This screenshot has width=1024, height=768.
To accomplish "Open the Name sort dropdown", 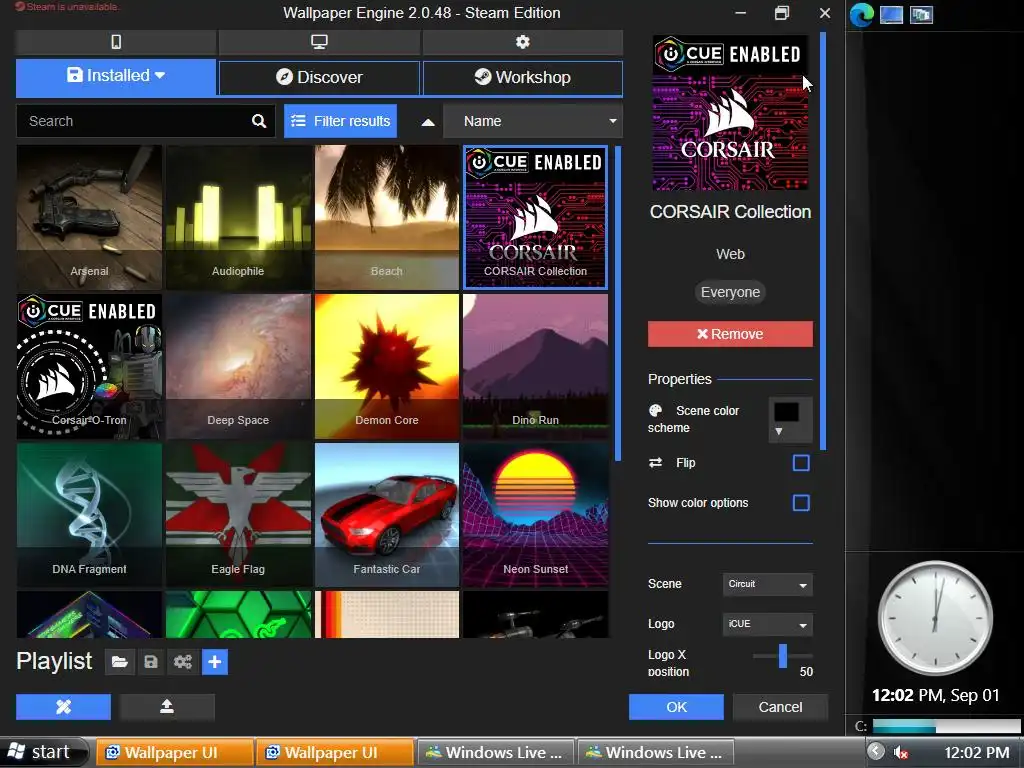I will click(x=533, y=121).
